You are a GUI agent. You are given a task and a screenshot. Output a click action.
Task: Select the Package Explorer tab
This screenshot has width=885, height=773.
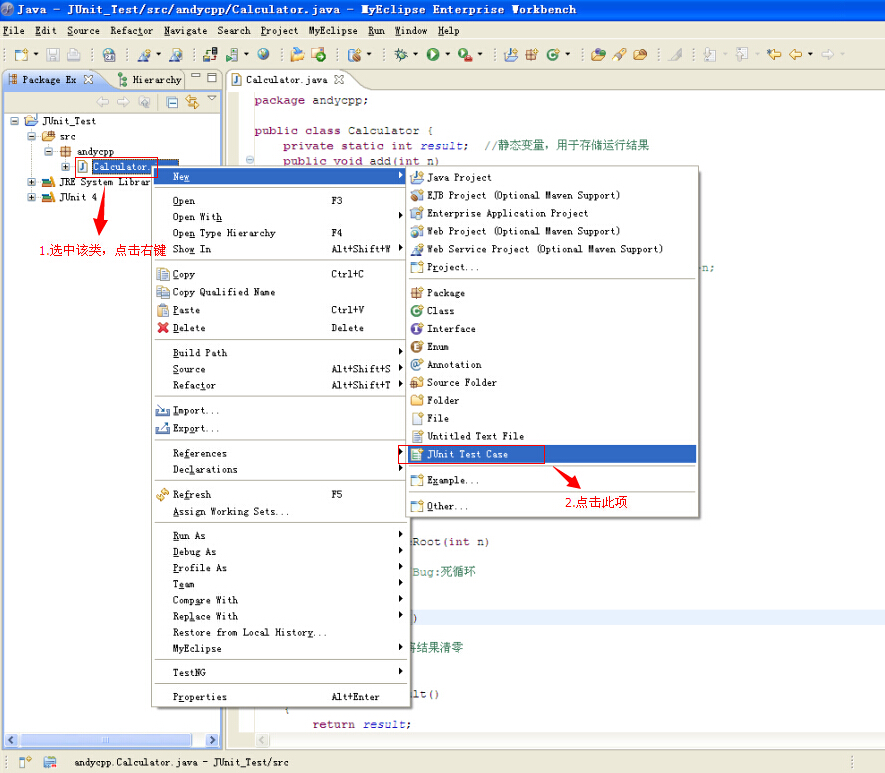point(48,80)
